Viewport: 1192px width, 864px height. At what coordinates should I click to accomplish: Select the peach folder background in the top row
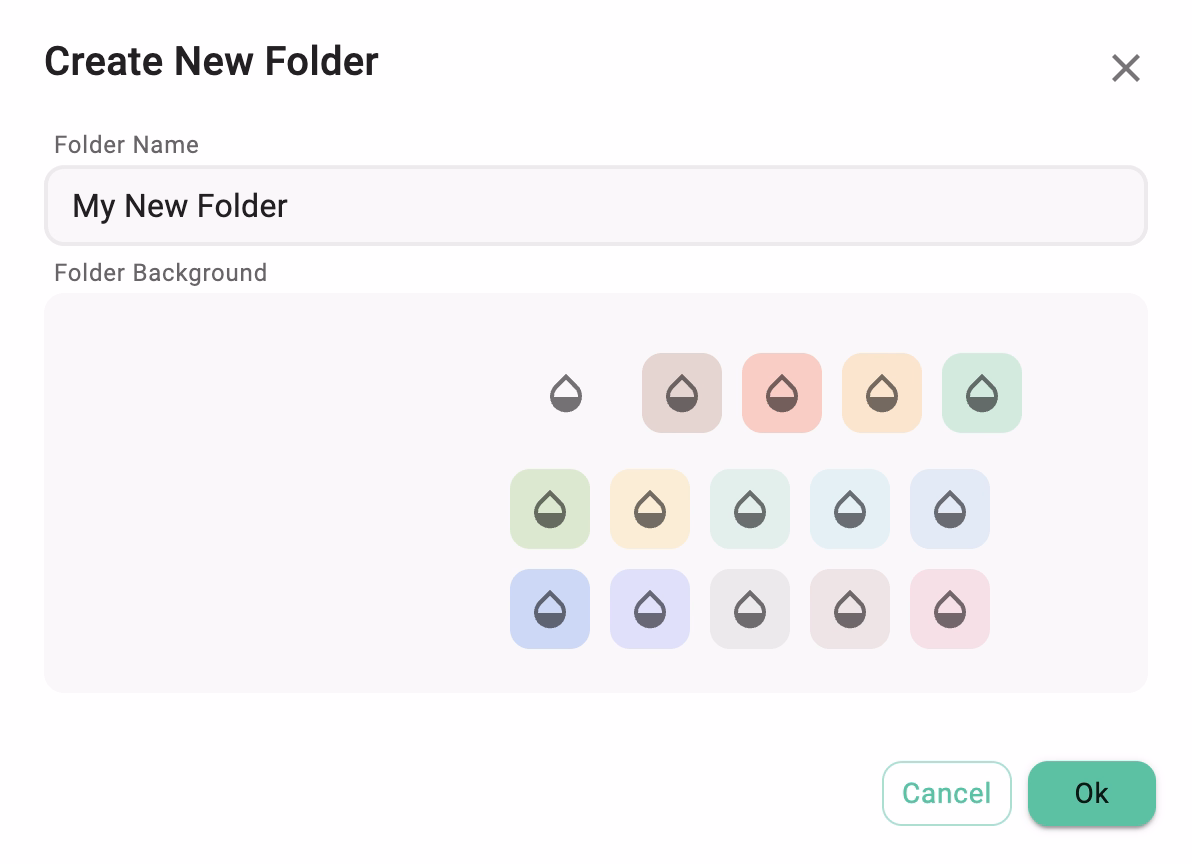pos(882,393)
